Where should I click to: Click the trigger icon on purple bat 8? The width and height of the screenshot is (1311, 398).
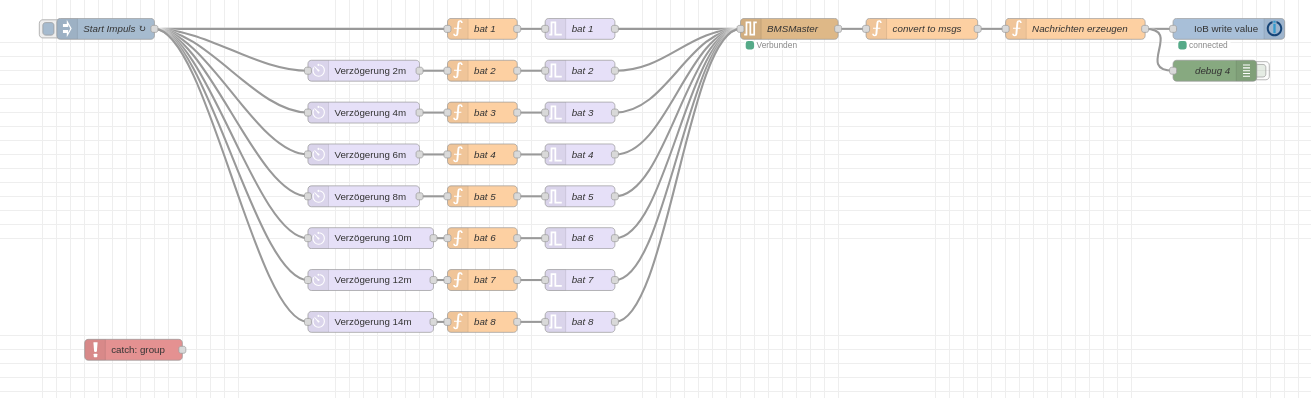[x=555, y=322]
